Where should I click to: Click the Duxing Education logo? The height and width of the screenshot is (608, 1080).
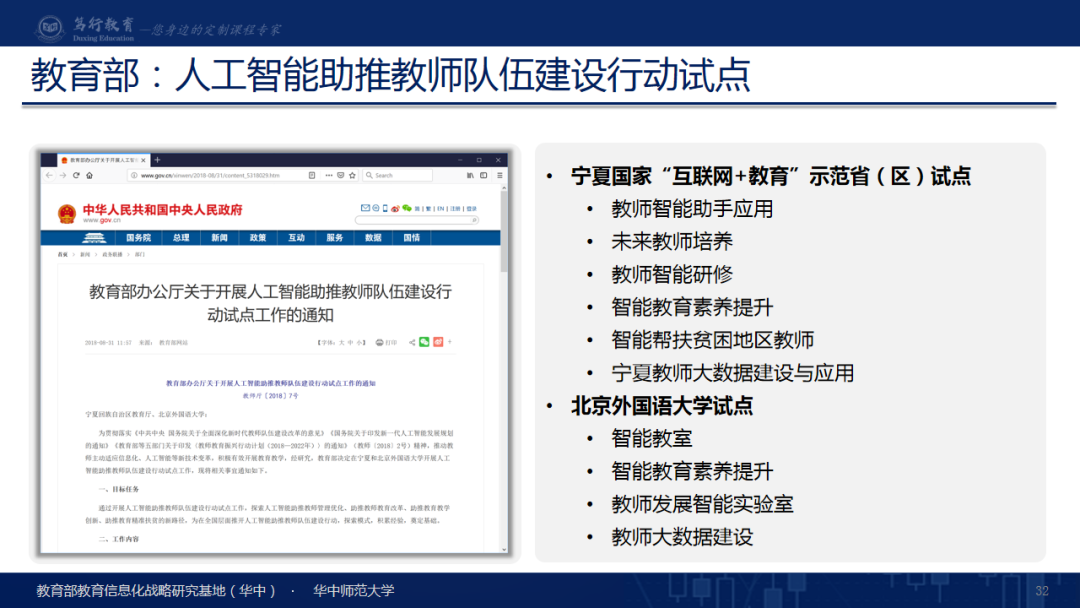pos(85,28)
